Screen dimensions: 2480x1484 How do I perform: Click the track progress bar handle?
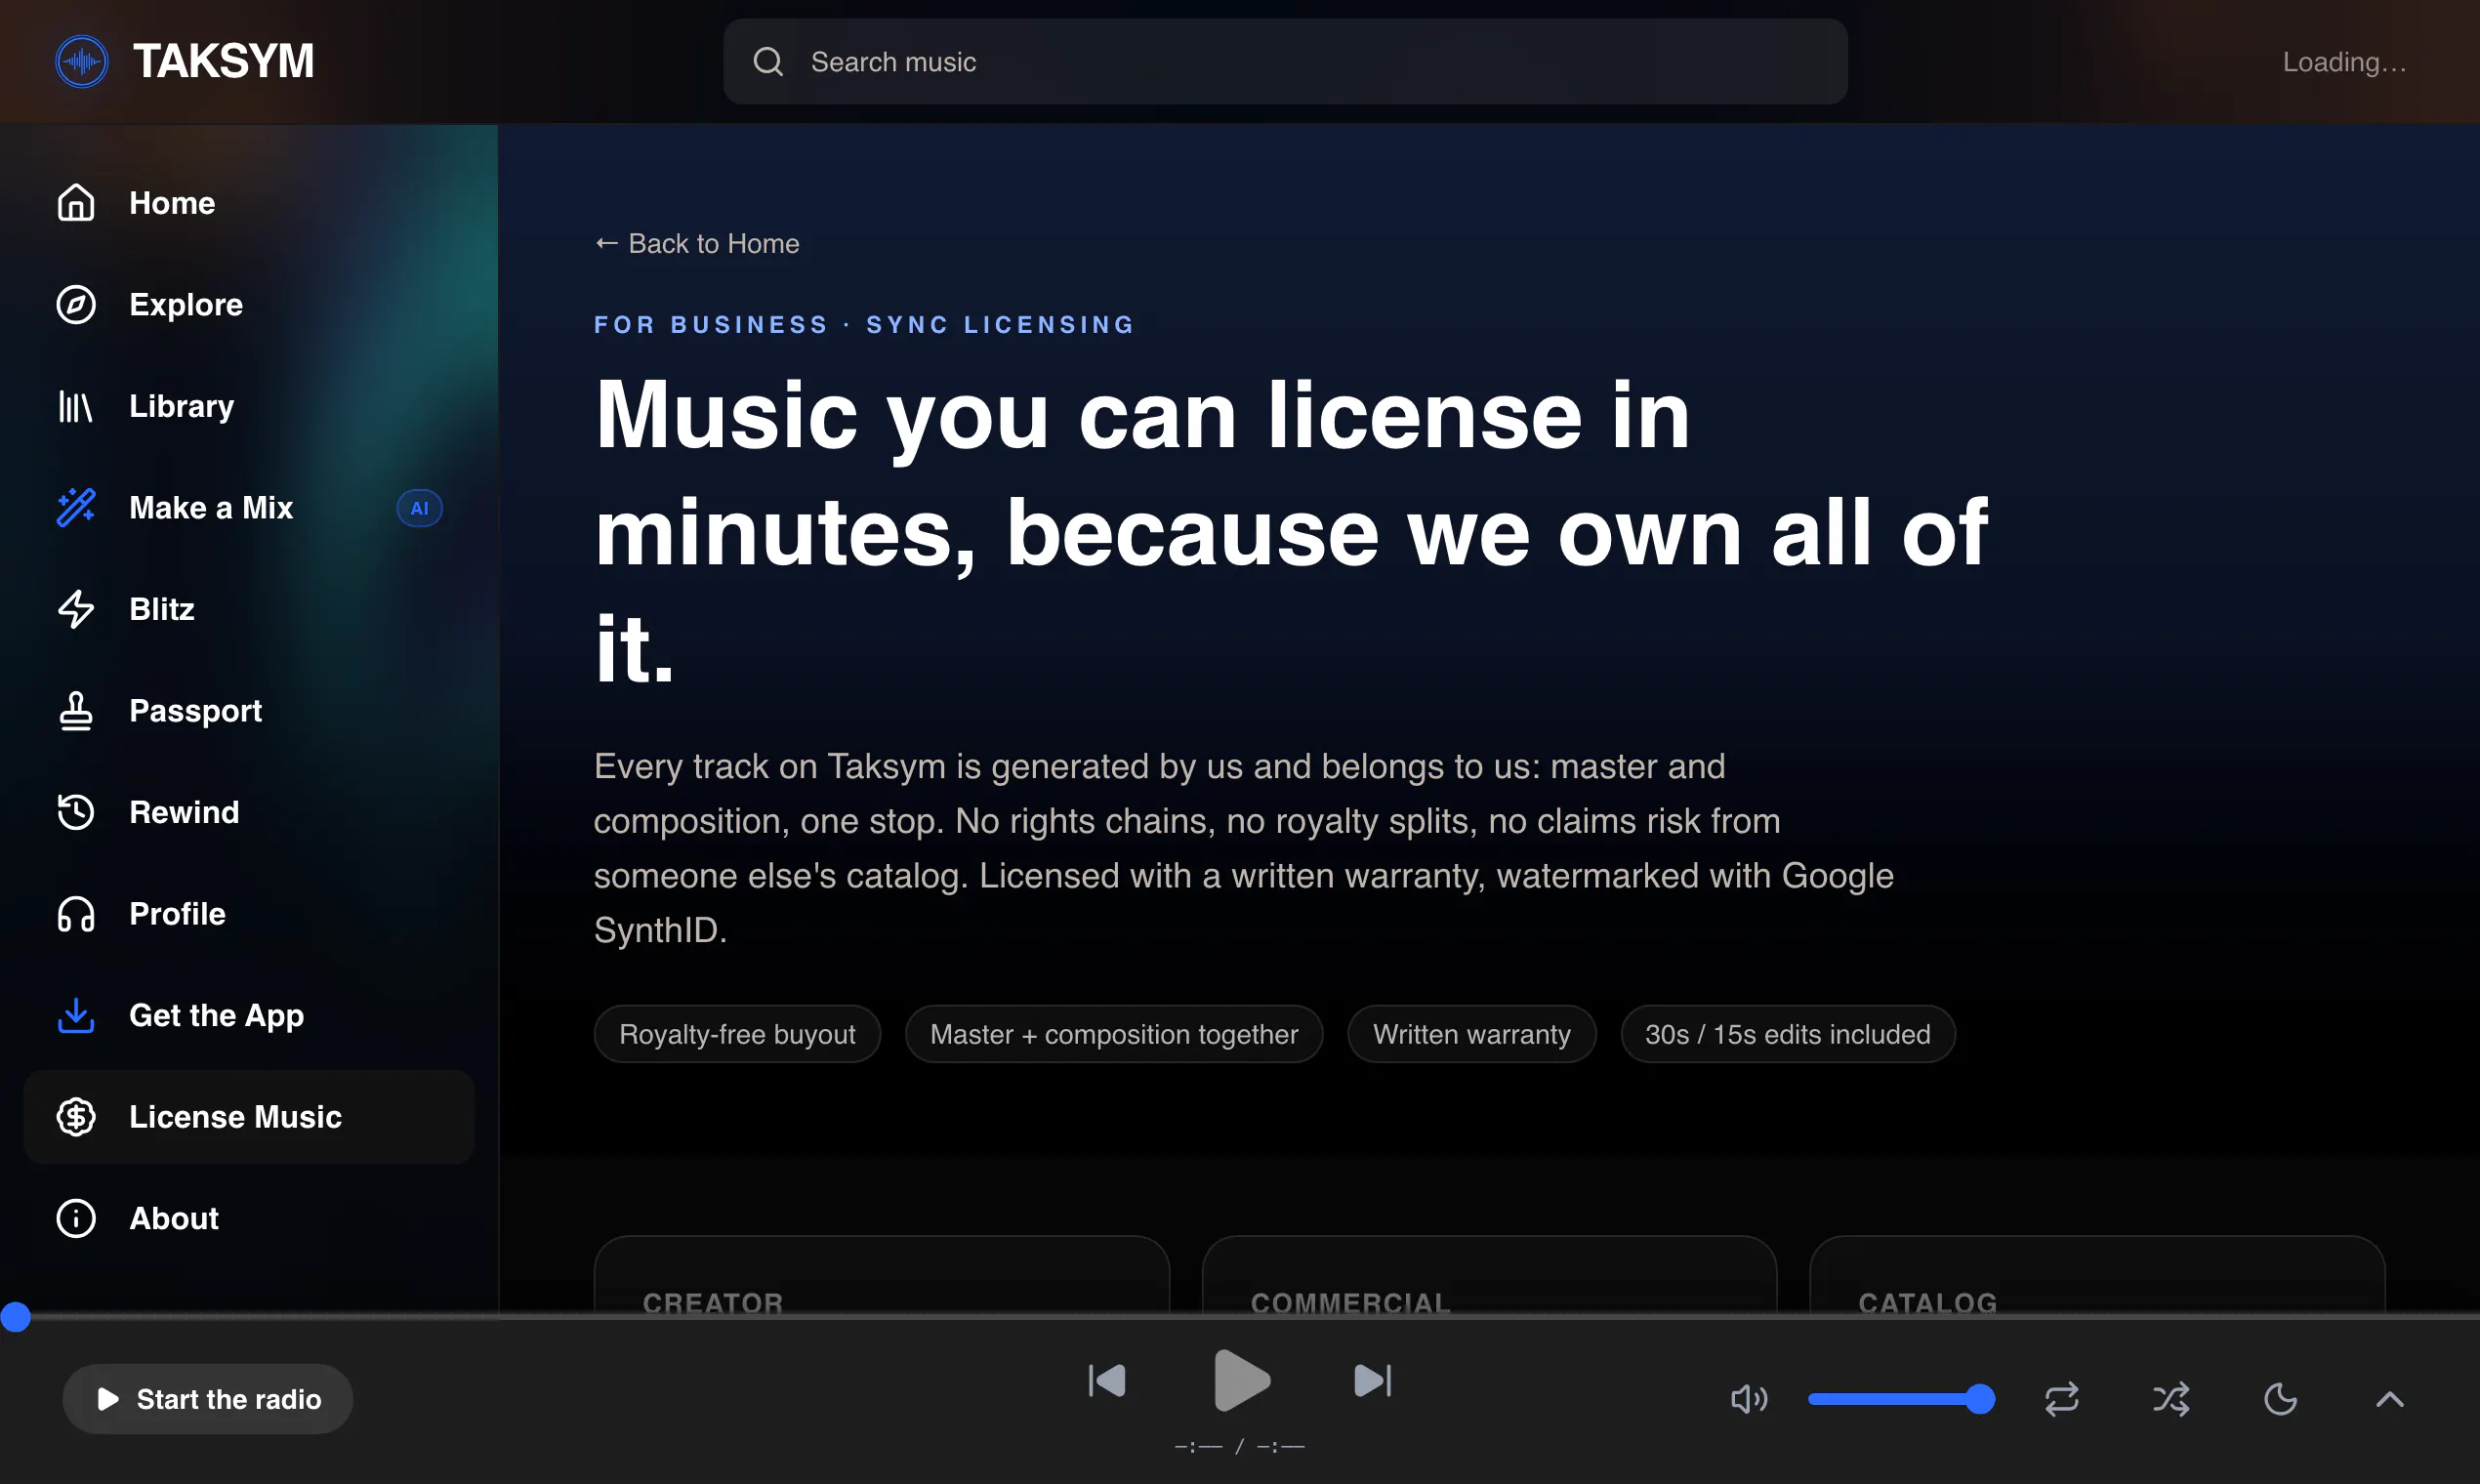(16, 1318)
